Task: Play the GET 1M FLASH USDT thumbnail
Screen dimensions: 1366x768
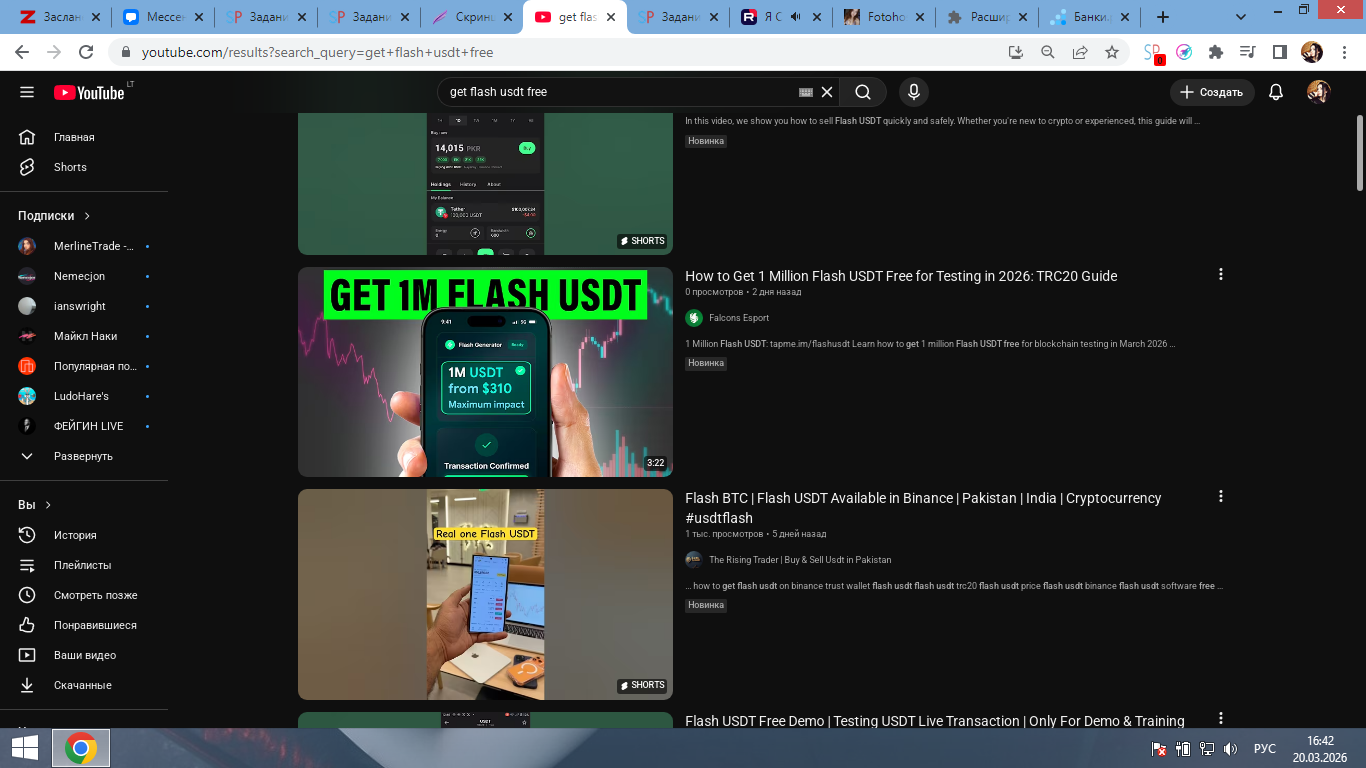Action: pyautogui.click(x=485, y=372)
